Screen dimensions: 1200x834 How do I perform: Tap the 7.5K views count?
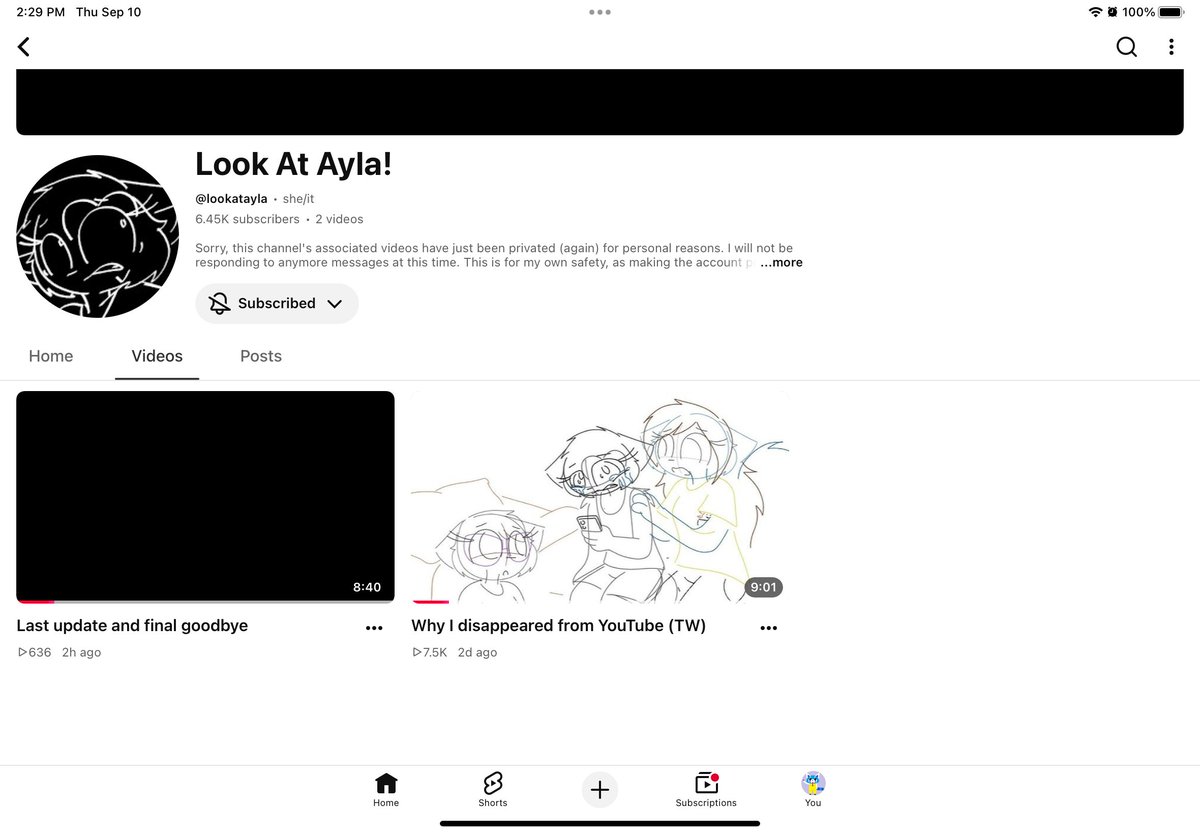(x=429, y=652)
